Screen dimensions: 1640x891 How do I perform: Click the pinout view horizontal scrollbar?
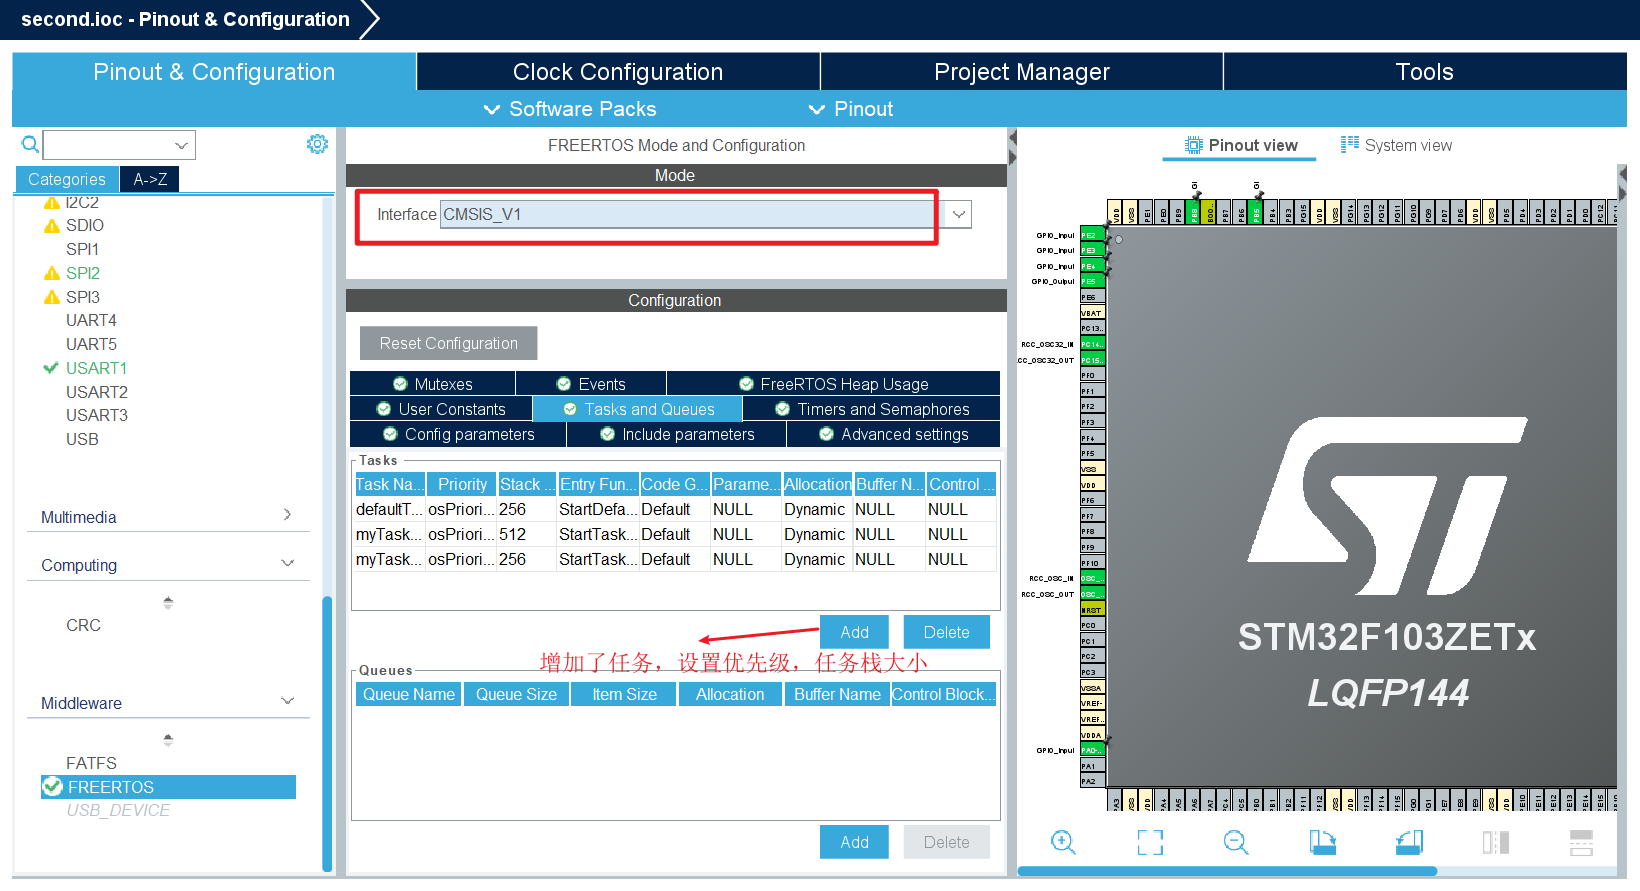pos(1227,871)
